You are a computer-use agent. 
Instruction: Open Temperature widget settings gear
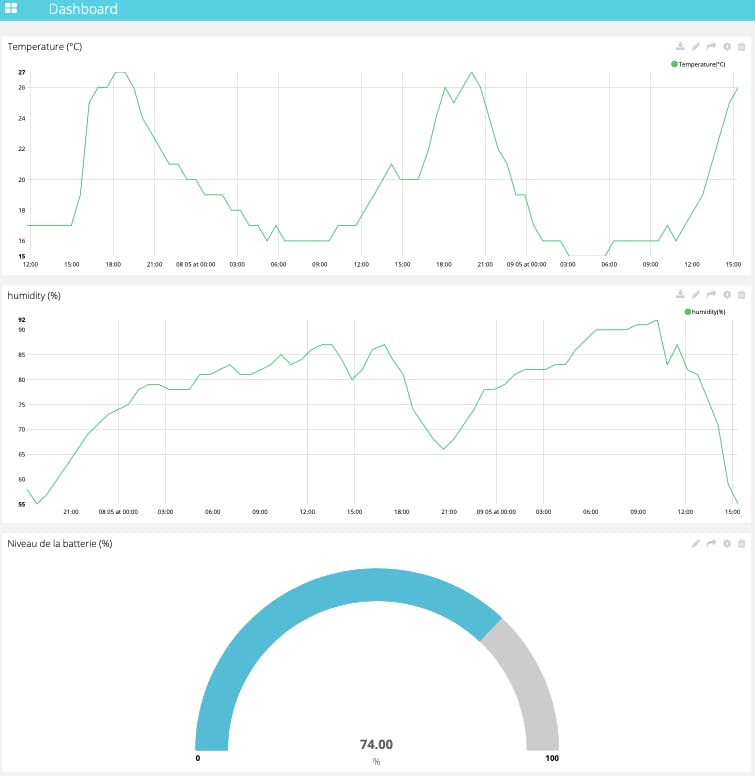coord(727,47)
